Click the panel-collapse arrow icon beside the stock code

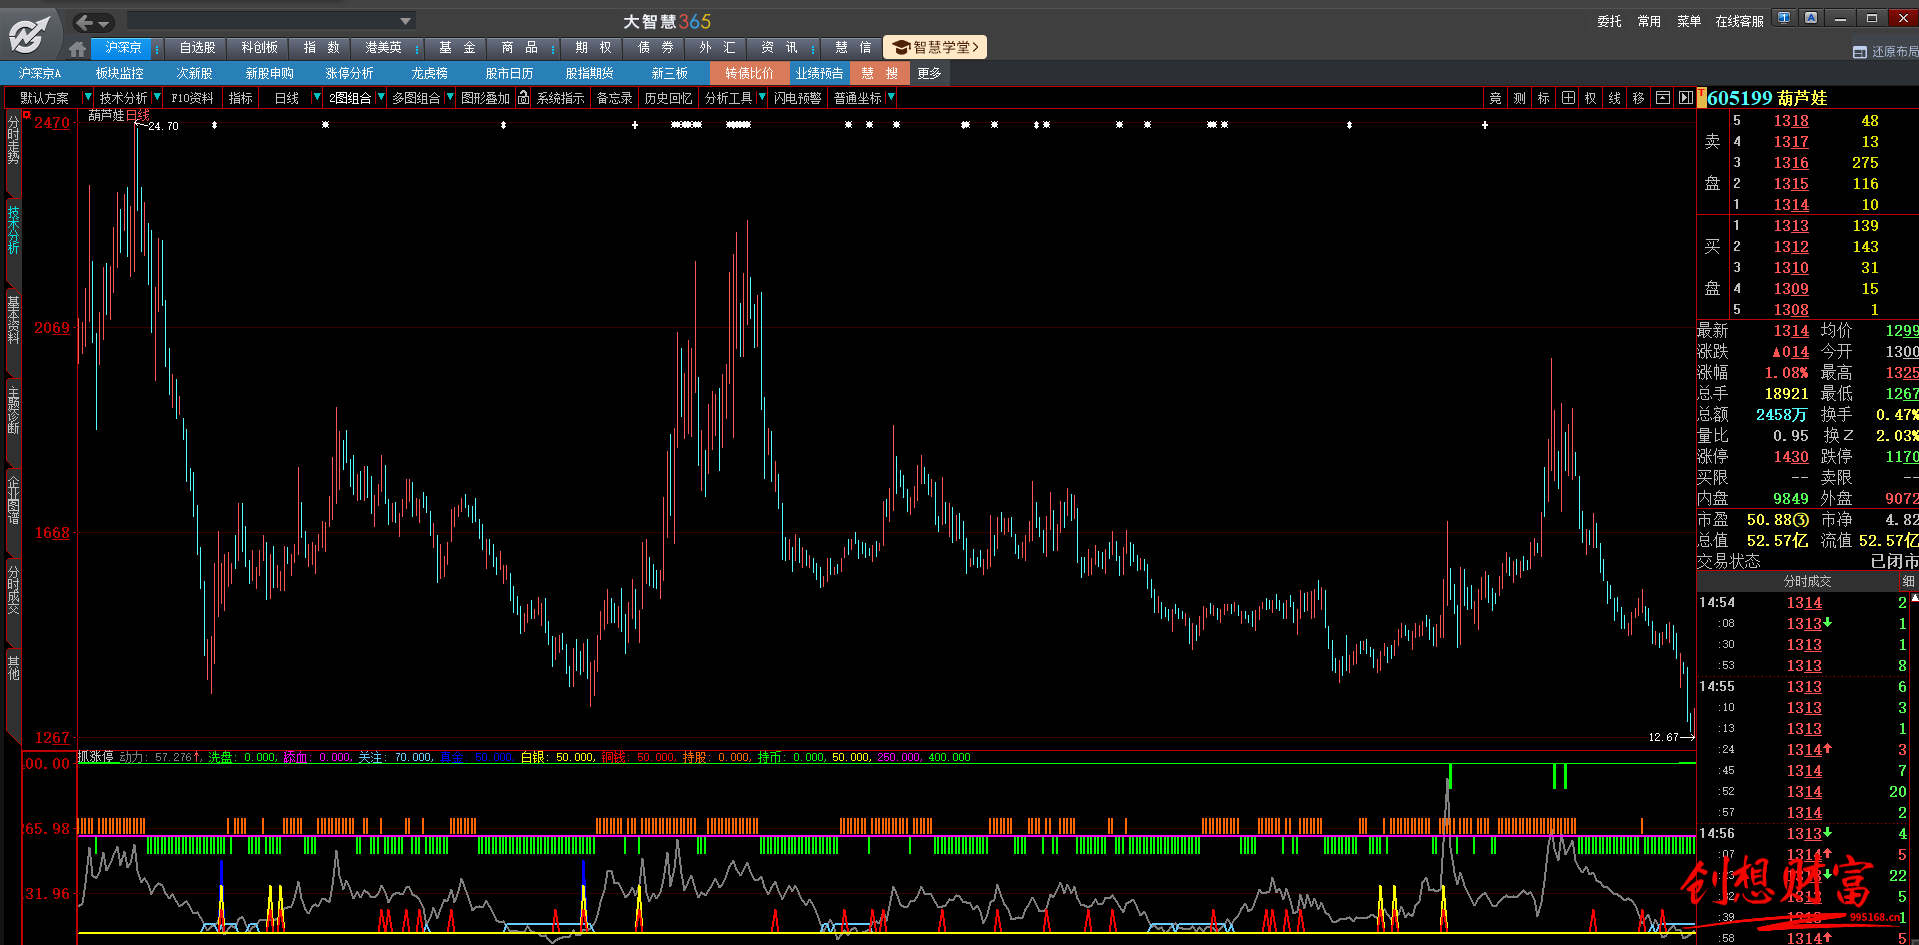coord(1685,98)
